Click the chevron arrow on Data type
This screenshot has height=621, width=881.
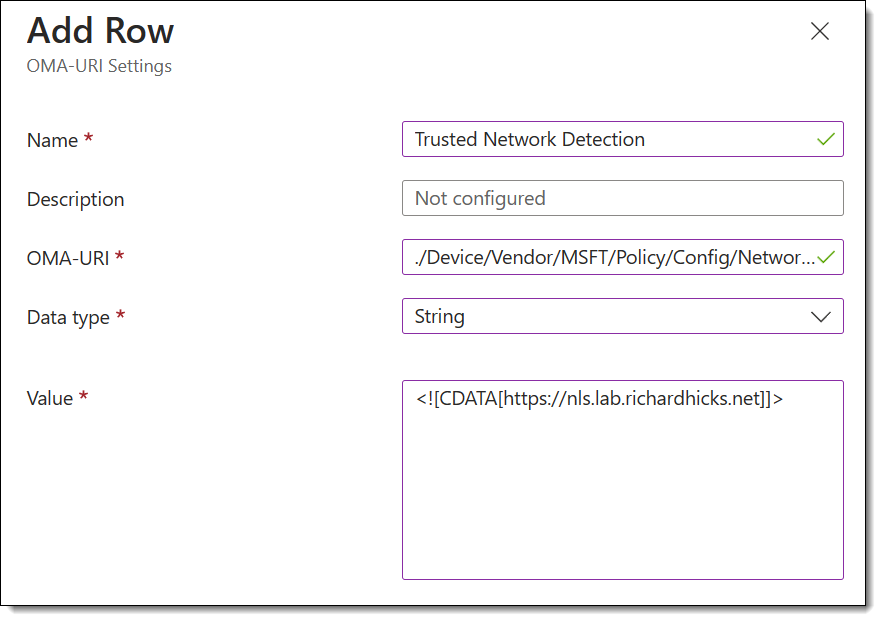[821, 317]
